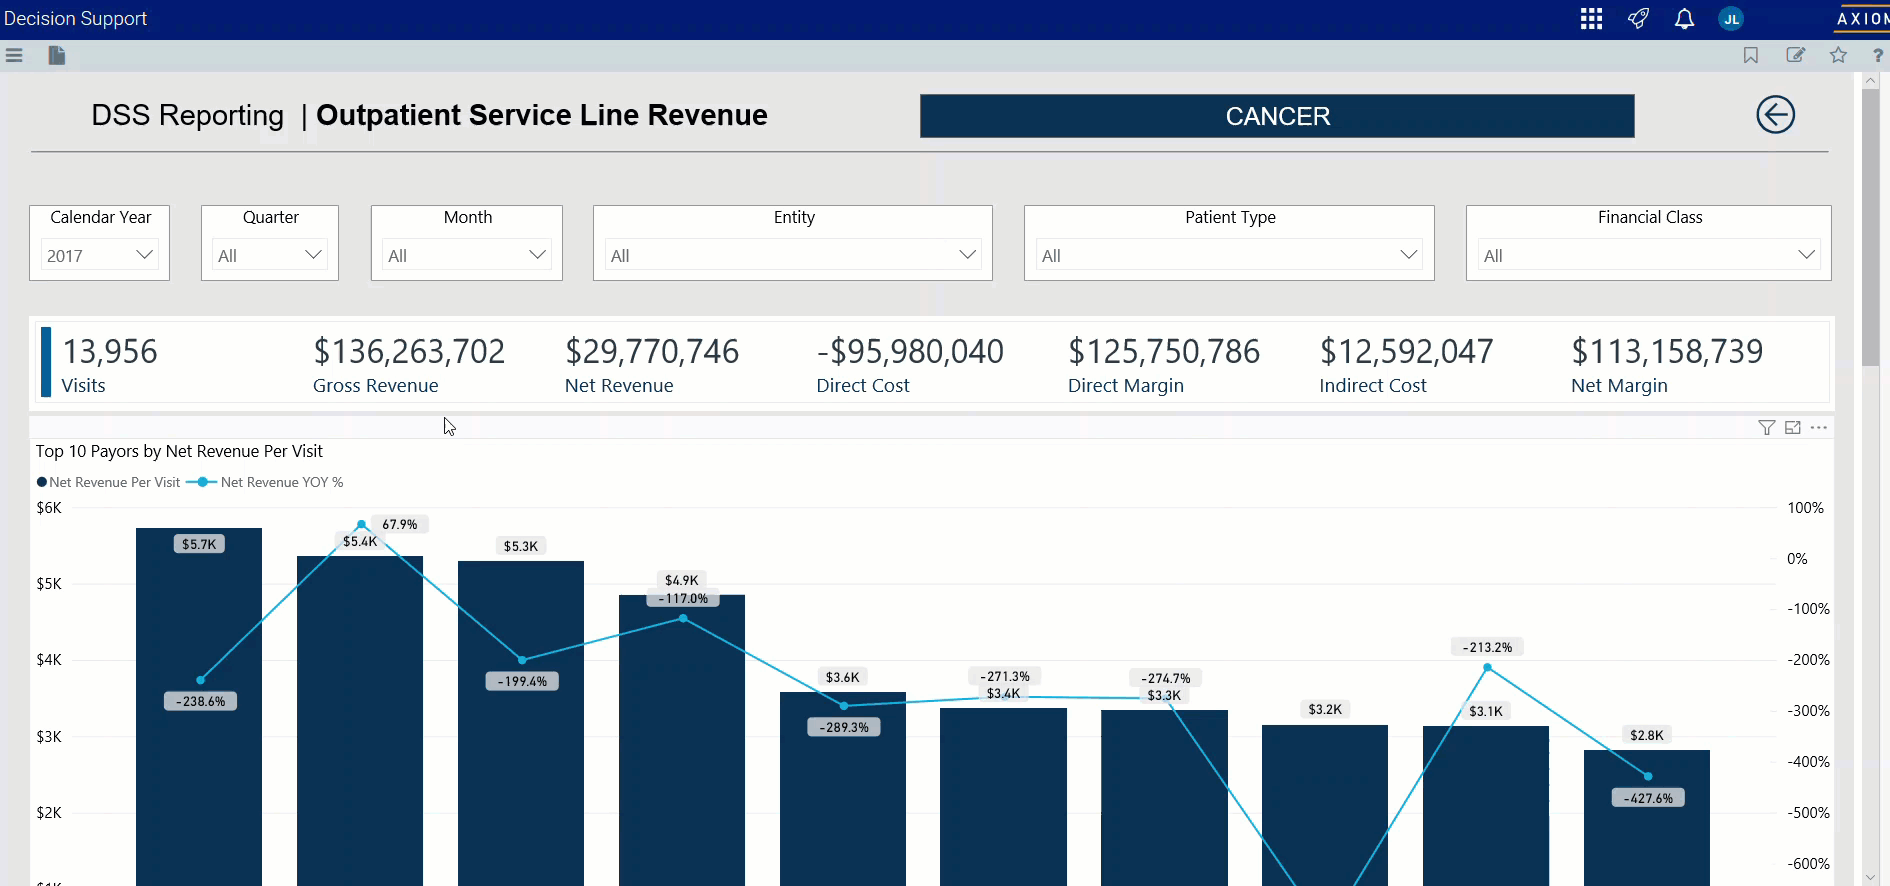Click the -$95,980,040 Direct Cost value
The height and width of the screenshot is (886, 1890).
point(910,351)
